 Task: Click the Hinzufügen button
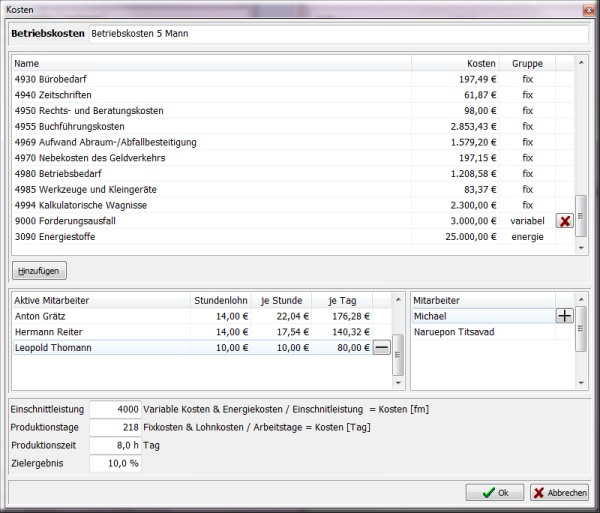click(39, 270)
